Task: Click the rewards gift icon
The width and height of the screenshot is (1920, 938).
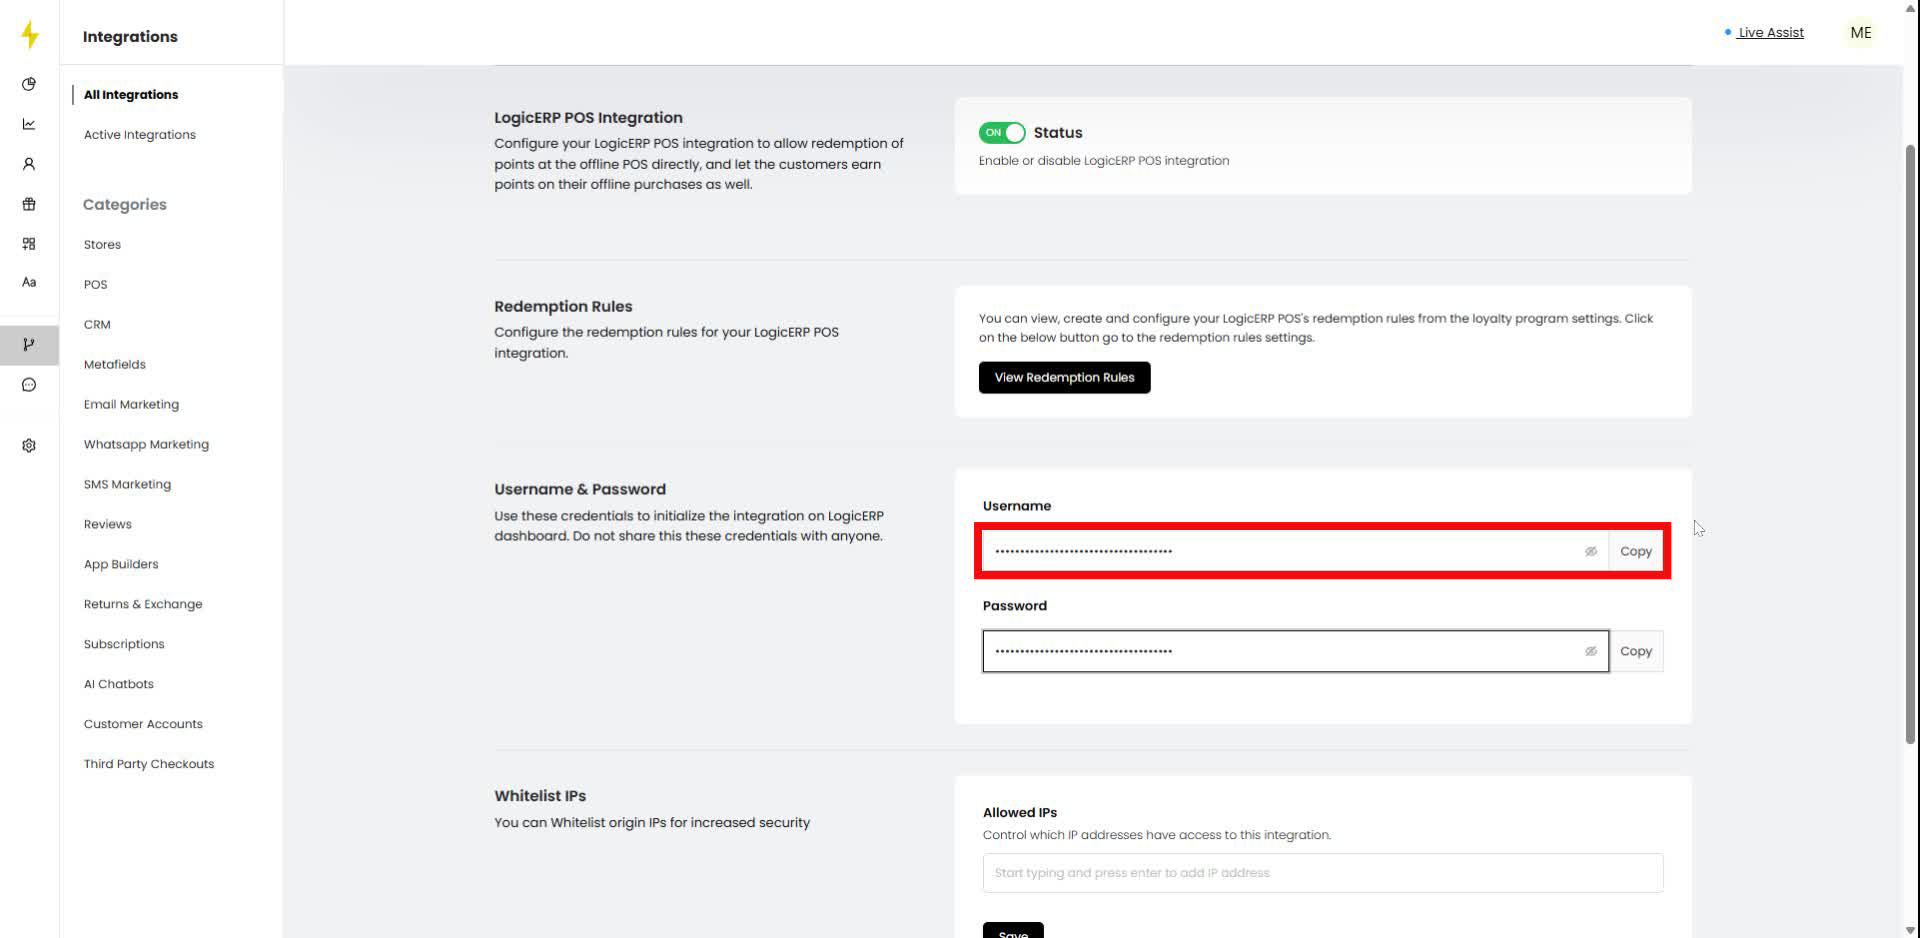Action: [29, 203]
